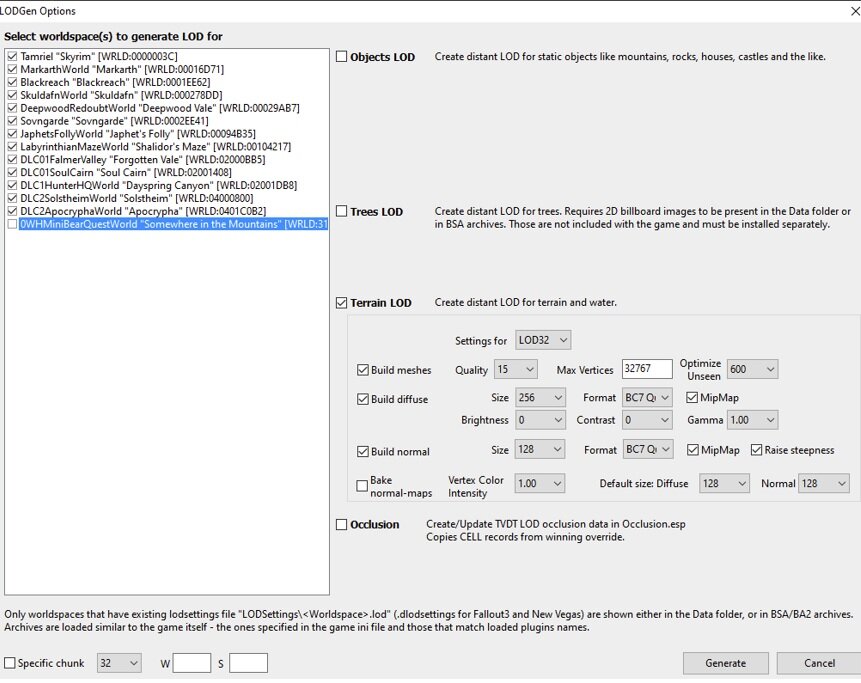Enable the Specific chunk checkbox
This screenshot has width=861, height=683.
10,663
